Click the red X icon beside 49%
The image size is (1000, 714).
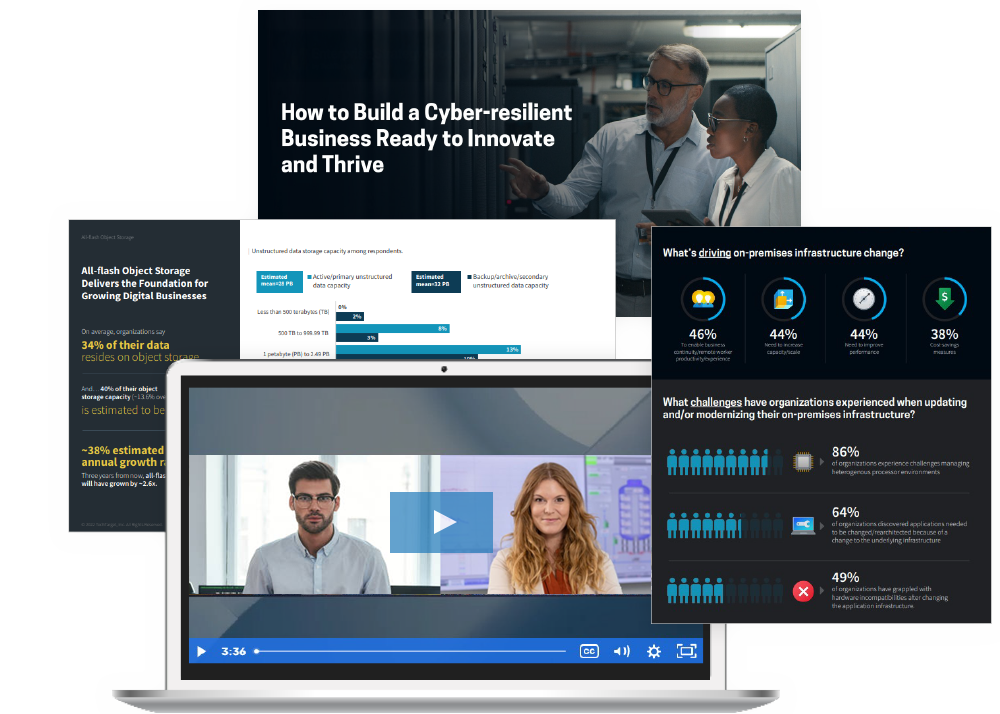click(x=803, y=592)
